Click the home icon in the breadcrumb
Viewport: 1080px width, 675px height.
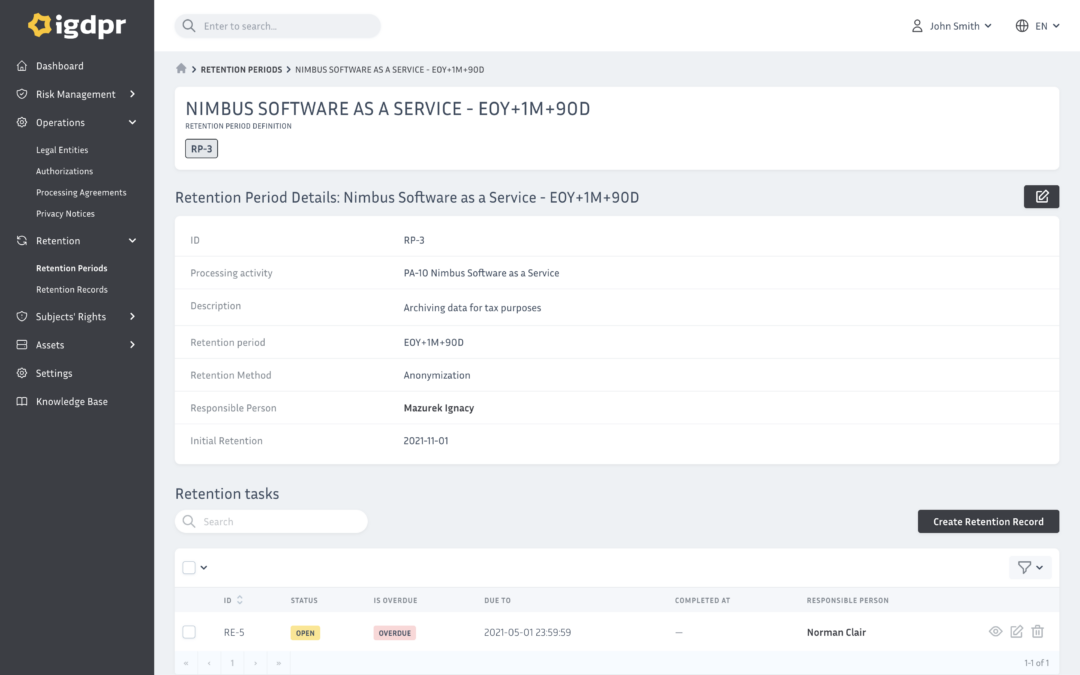click(x=180, y=68)
